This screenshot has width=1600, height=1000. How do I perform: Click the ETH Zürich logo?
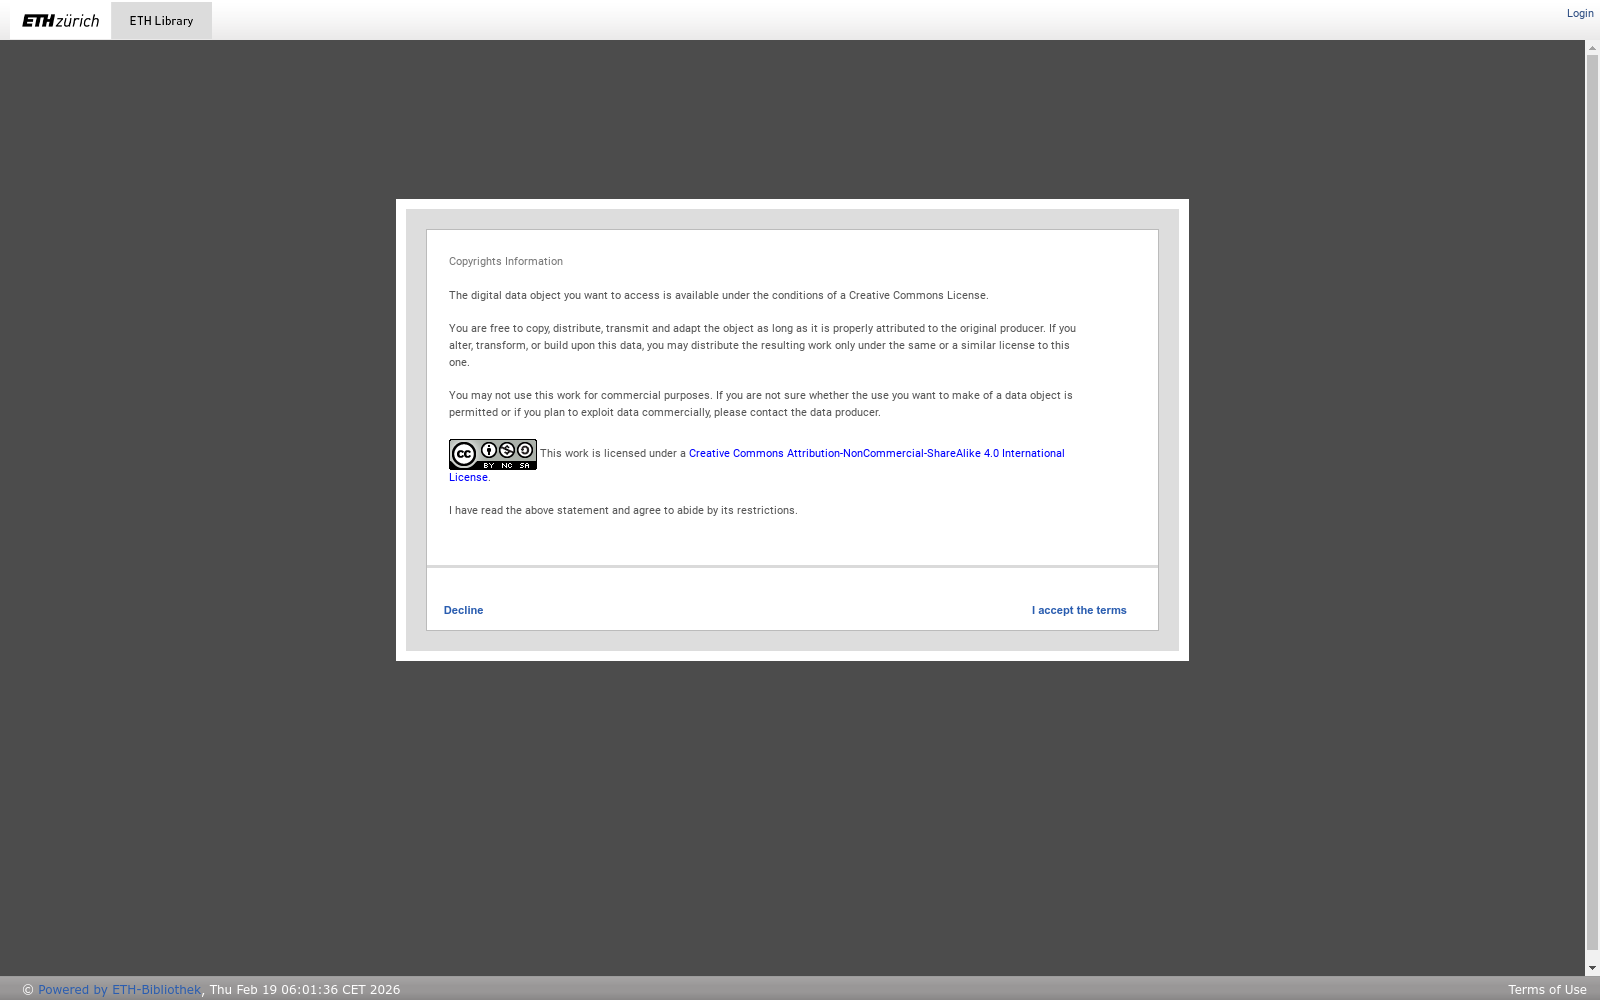61,21
